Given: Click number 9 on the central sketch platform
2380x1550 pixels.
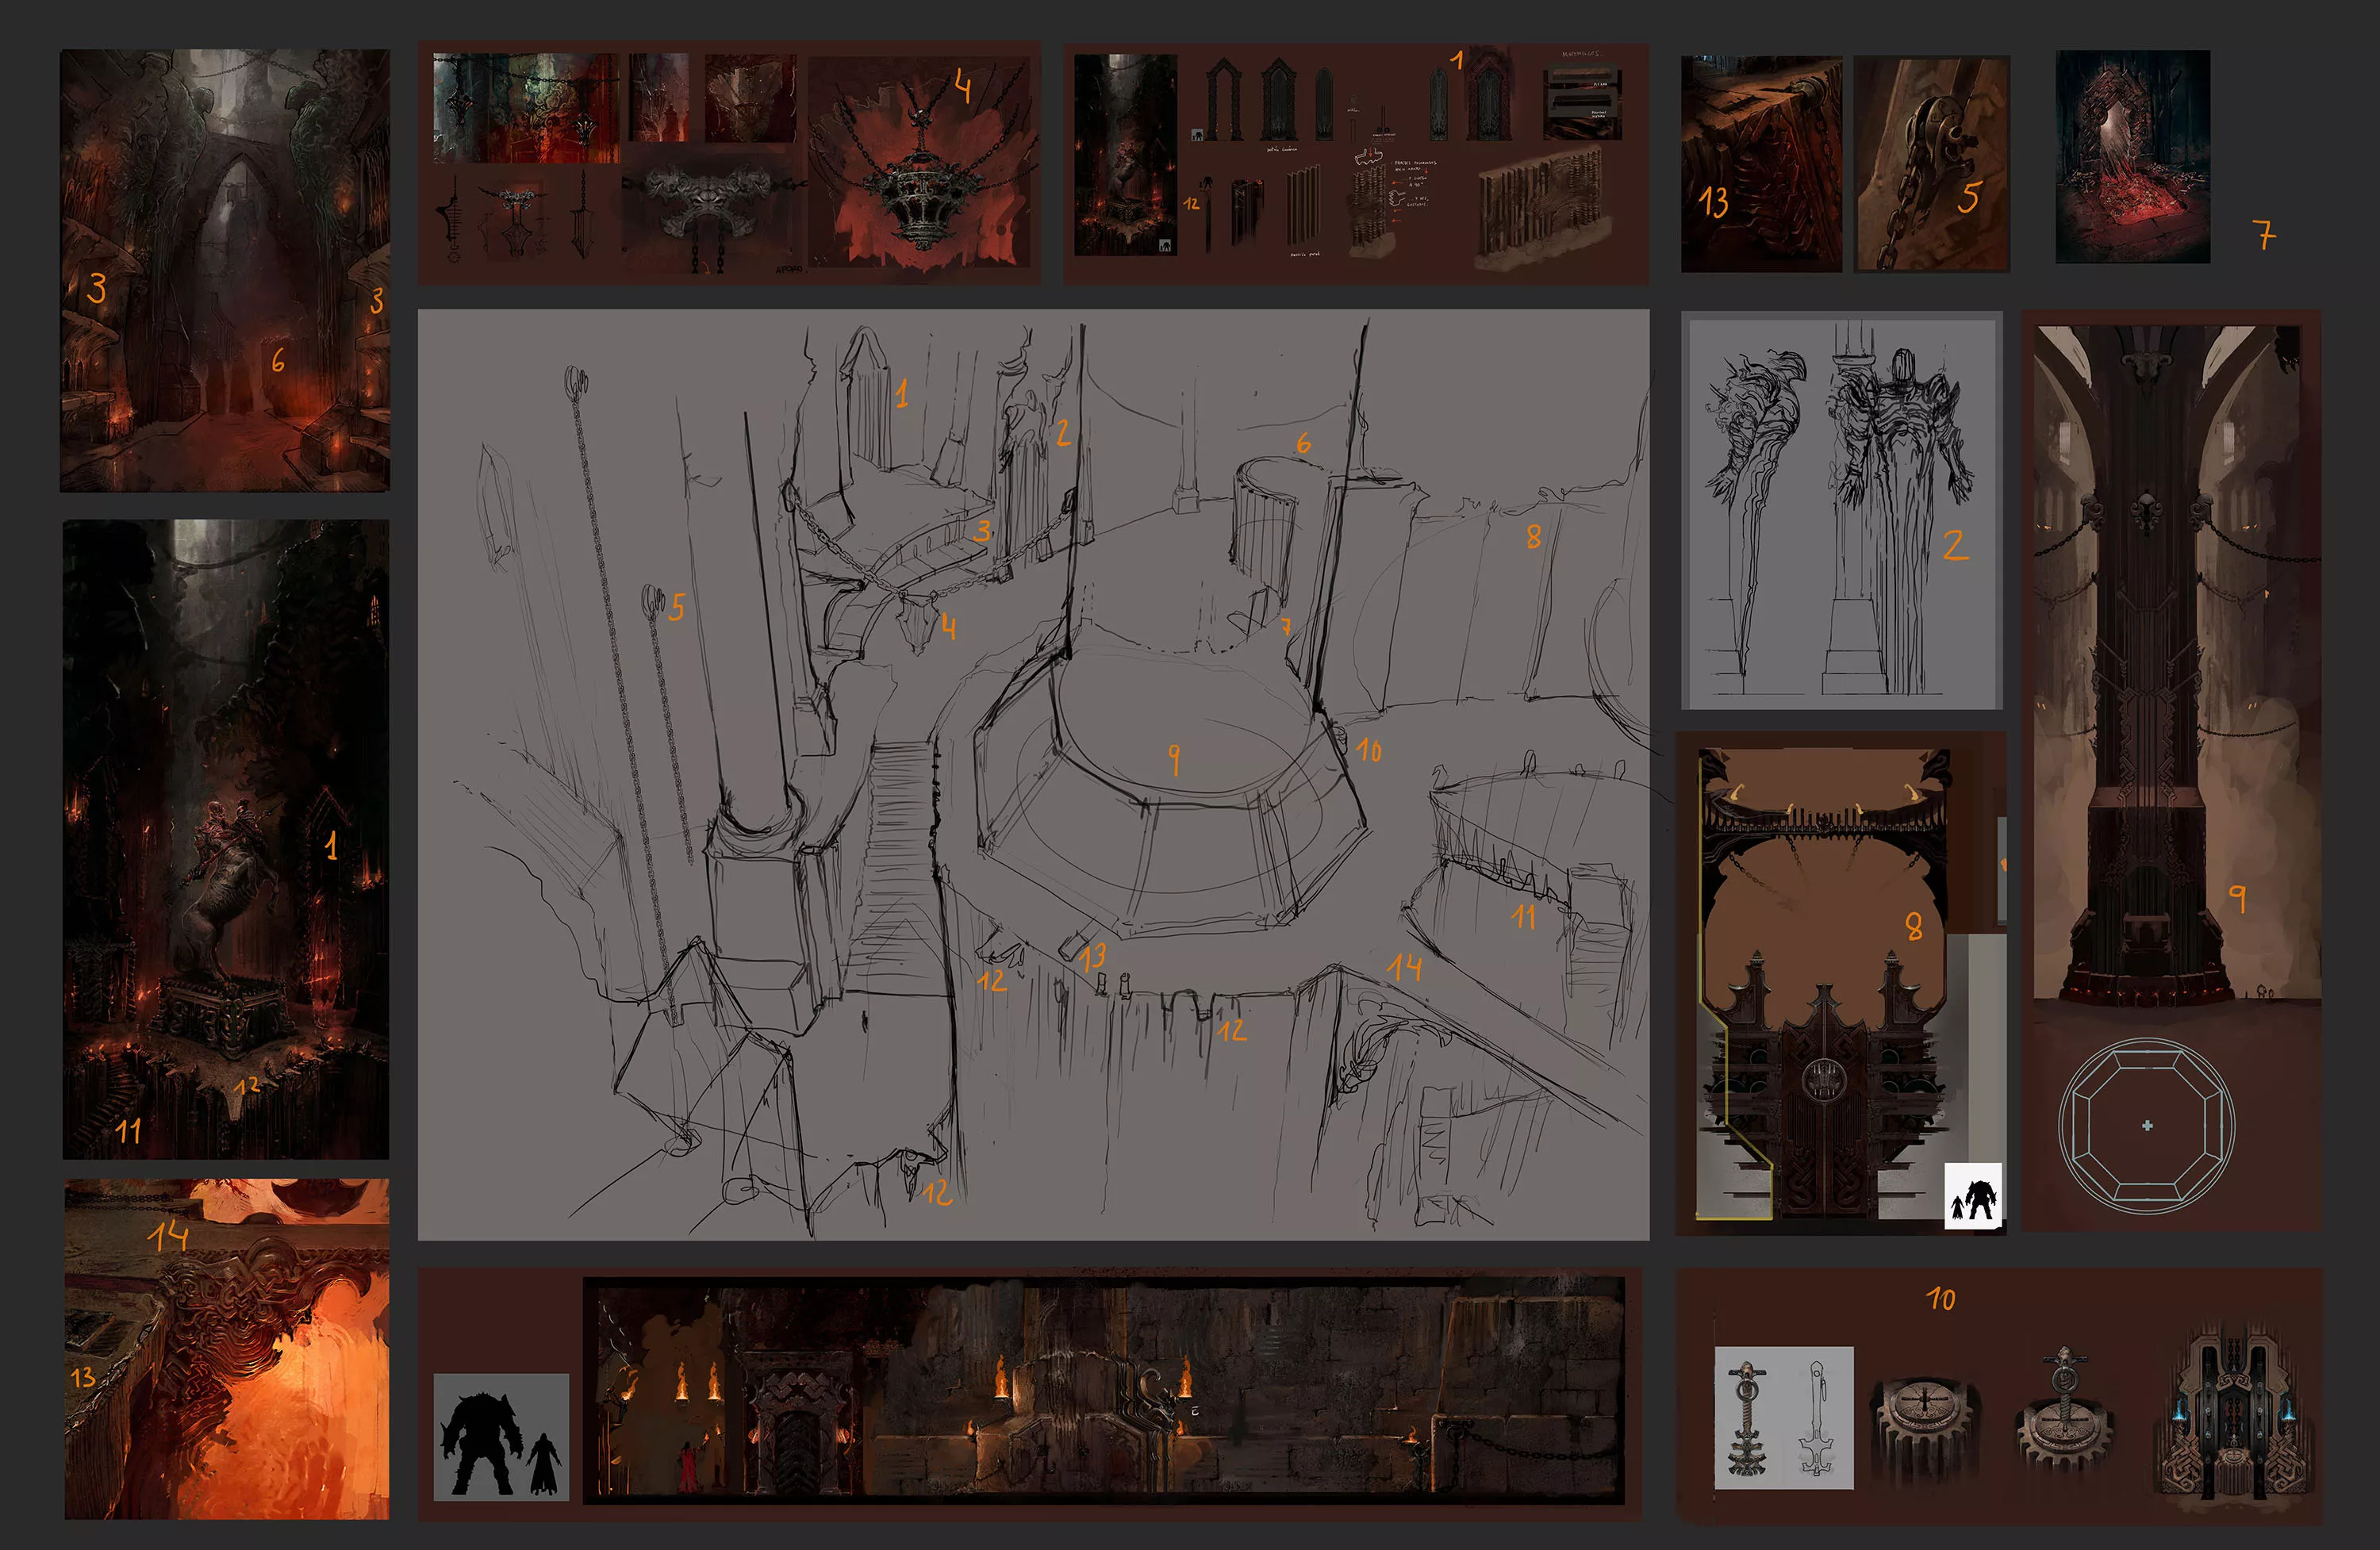Looking at the screenshot, I should click(1174, 758).
